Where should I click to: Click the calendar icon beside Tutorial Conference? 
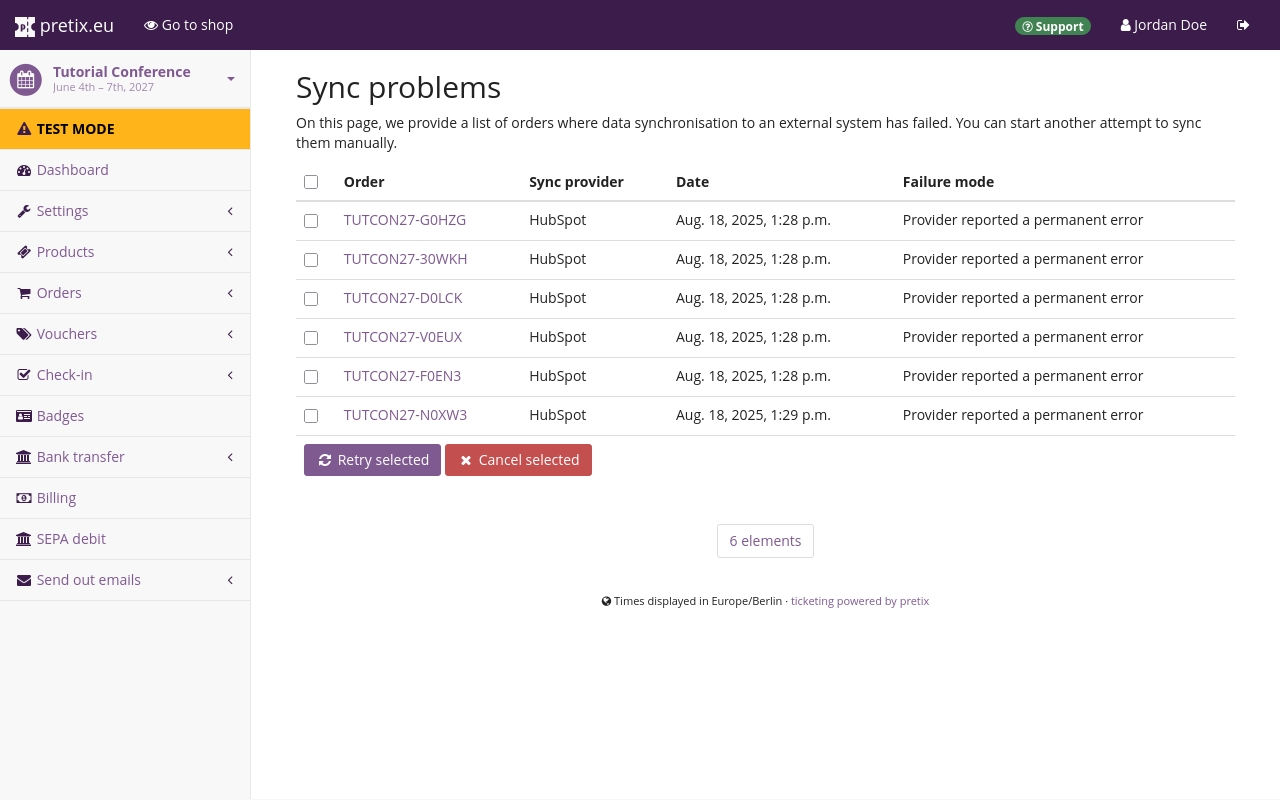pos(26,80)
